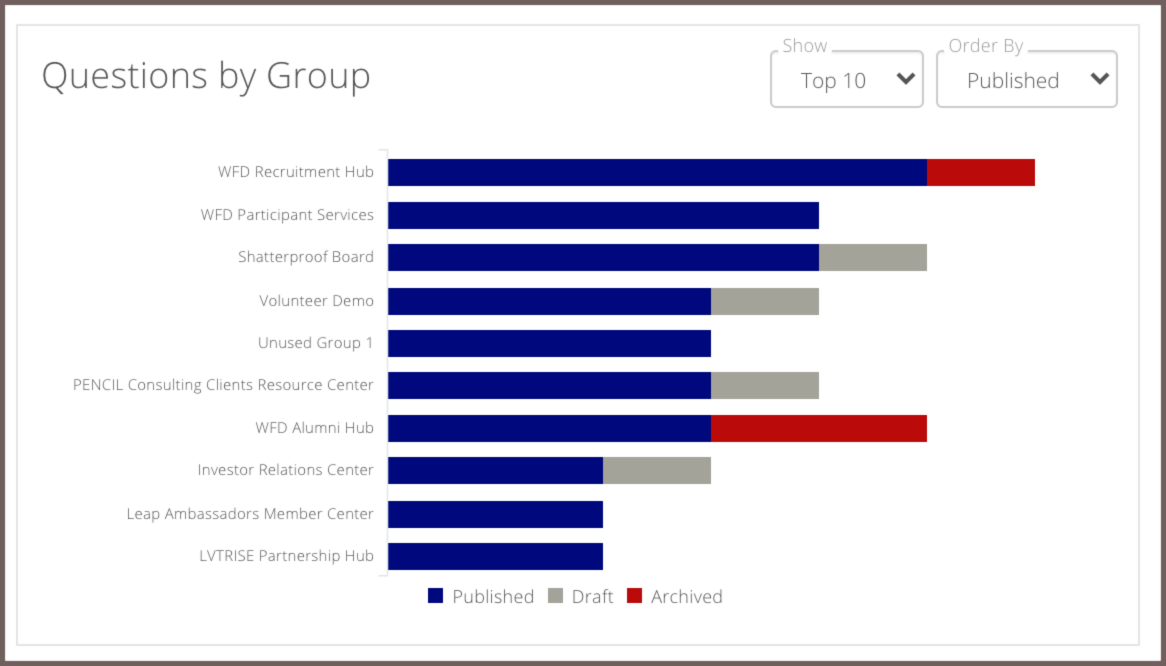Click the WFD Participant Services label
The width and height of the screenshot is (1166, 666).
287,215
